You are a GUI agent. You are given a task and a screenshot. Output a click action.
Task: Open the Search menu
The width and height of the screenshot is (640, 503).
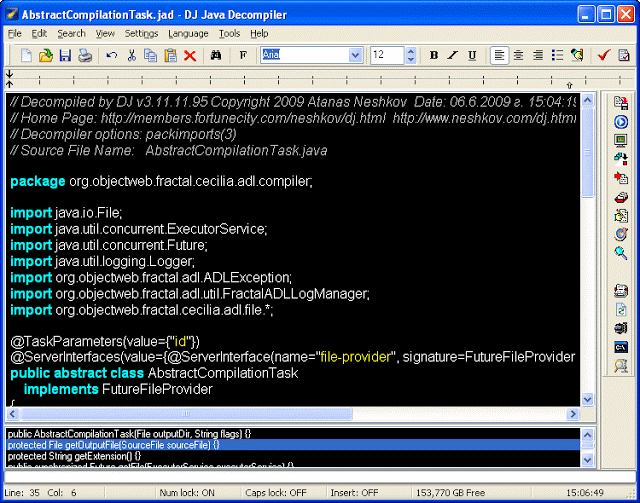(71, 33)
